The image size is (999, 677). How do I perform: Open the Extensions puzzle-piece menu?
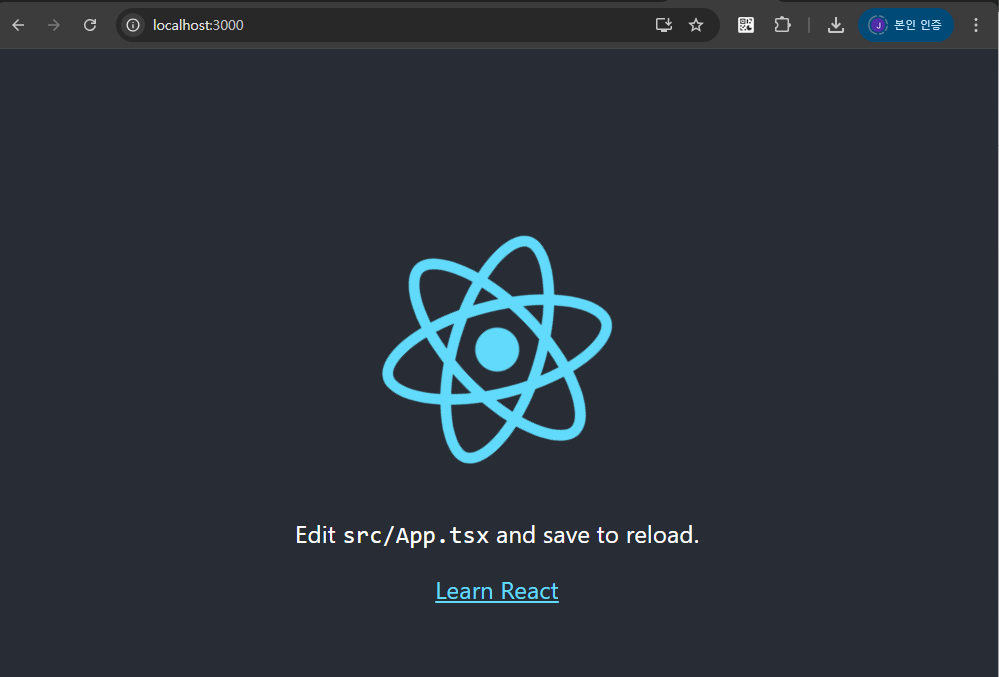click(x=782, y=25)
